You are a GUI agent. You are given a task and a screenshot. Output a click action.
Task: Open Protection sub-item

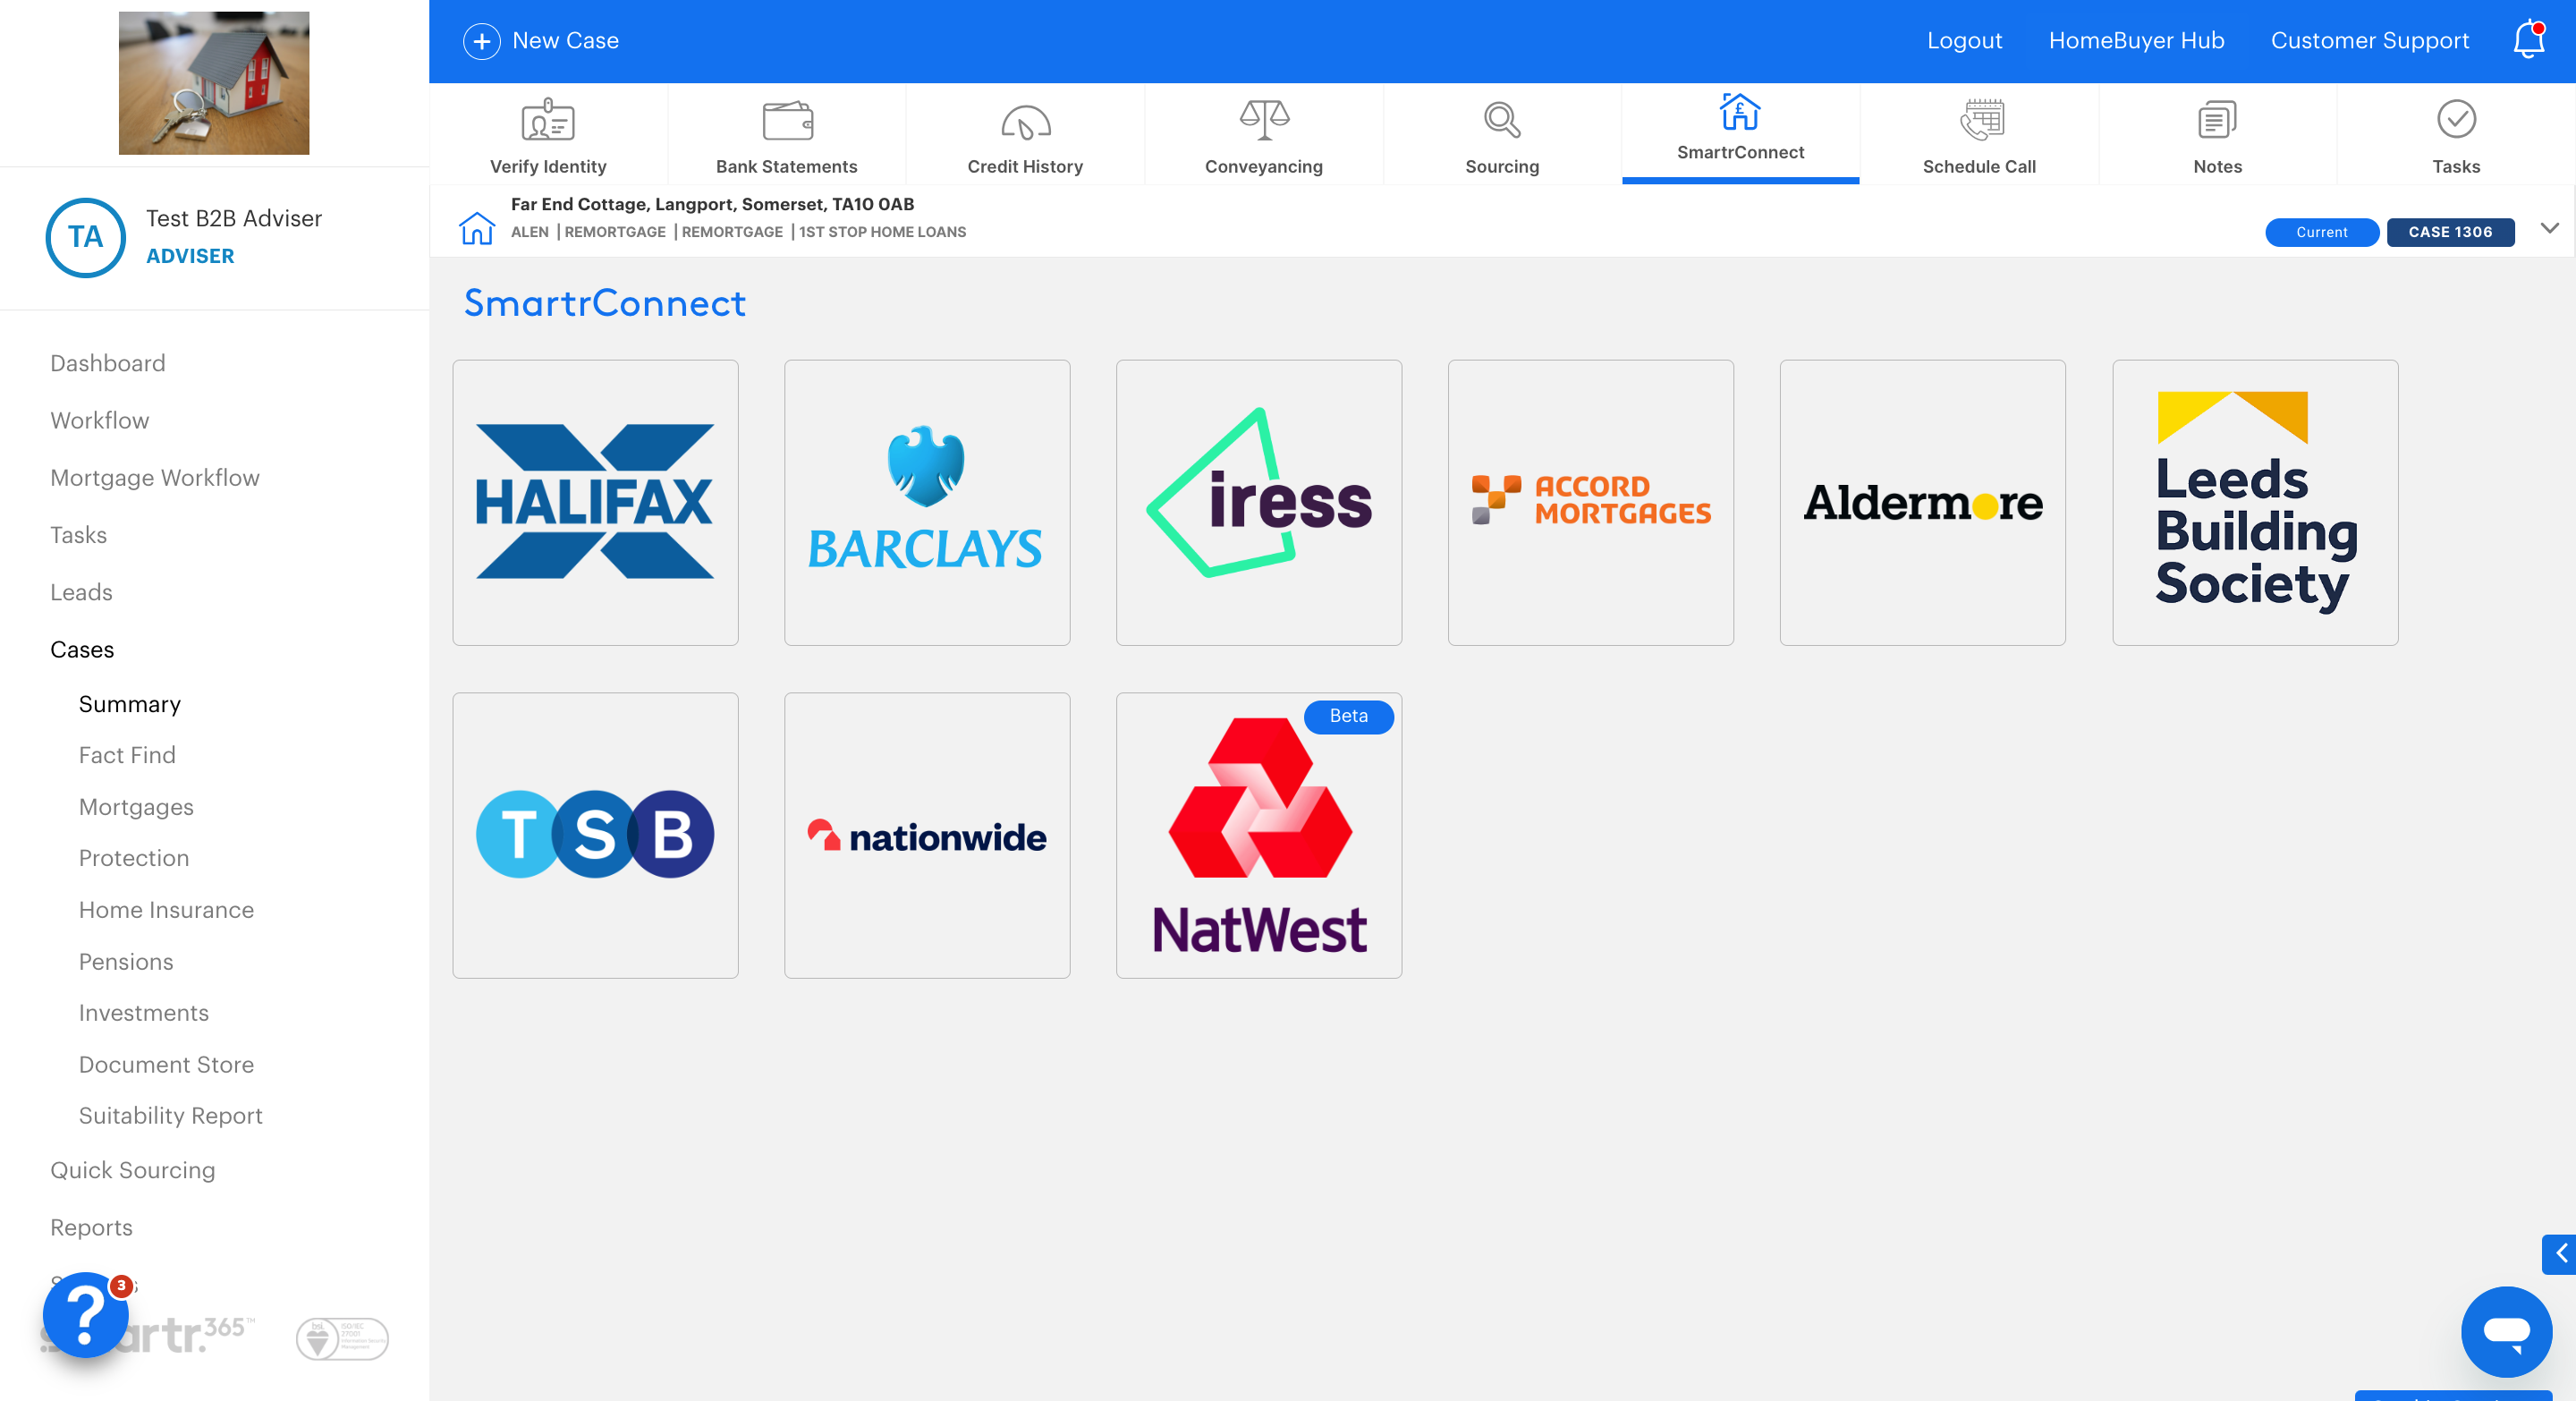tap(134, 858)
